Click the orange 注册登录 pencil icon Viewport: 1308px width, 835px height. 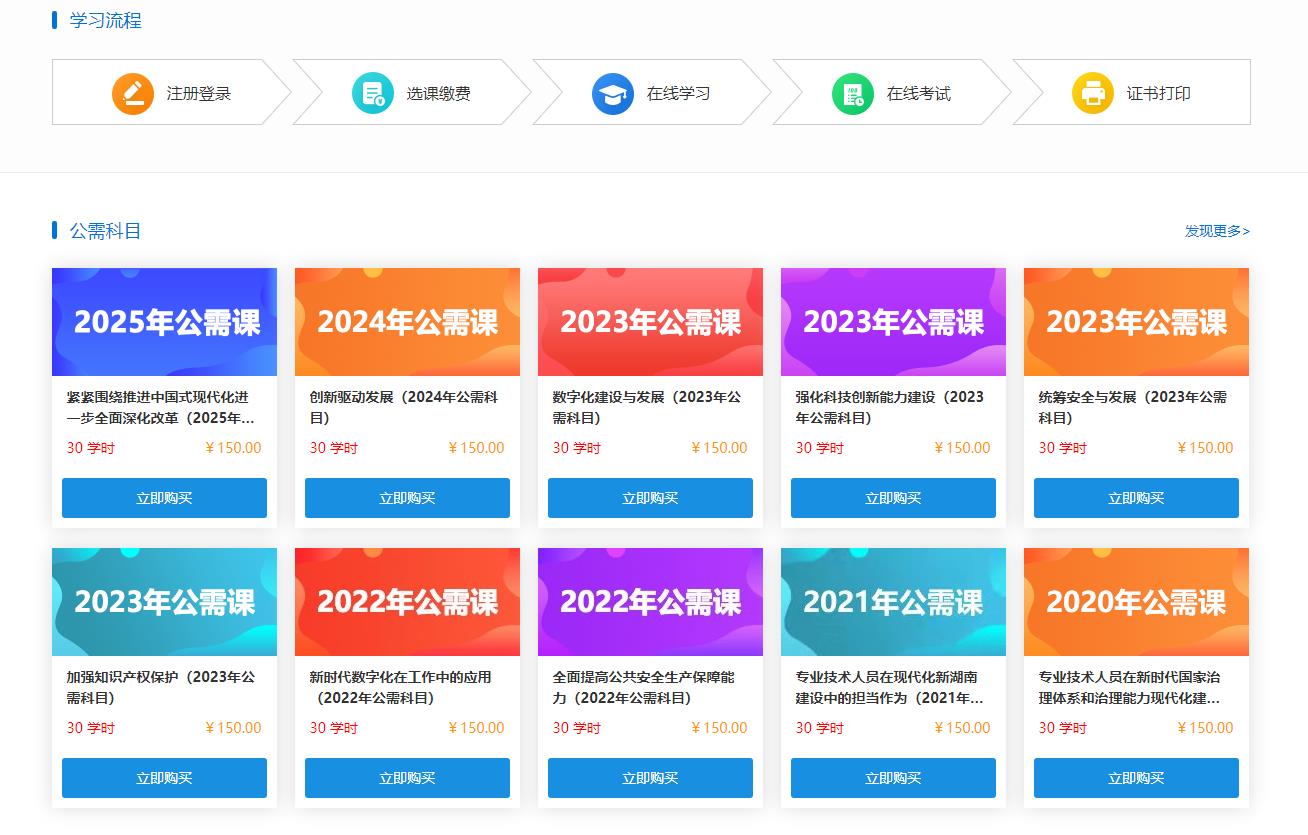tap(133, 94)
